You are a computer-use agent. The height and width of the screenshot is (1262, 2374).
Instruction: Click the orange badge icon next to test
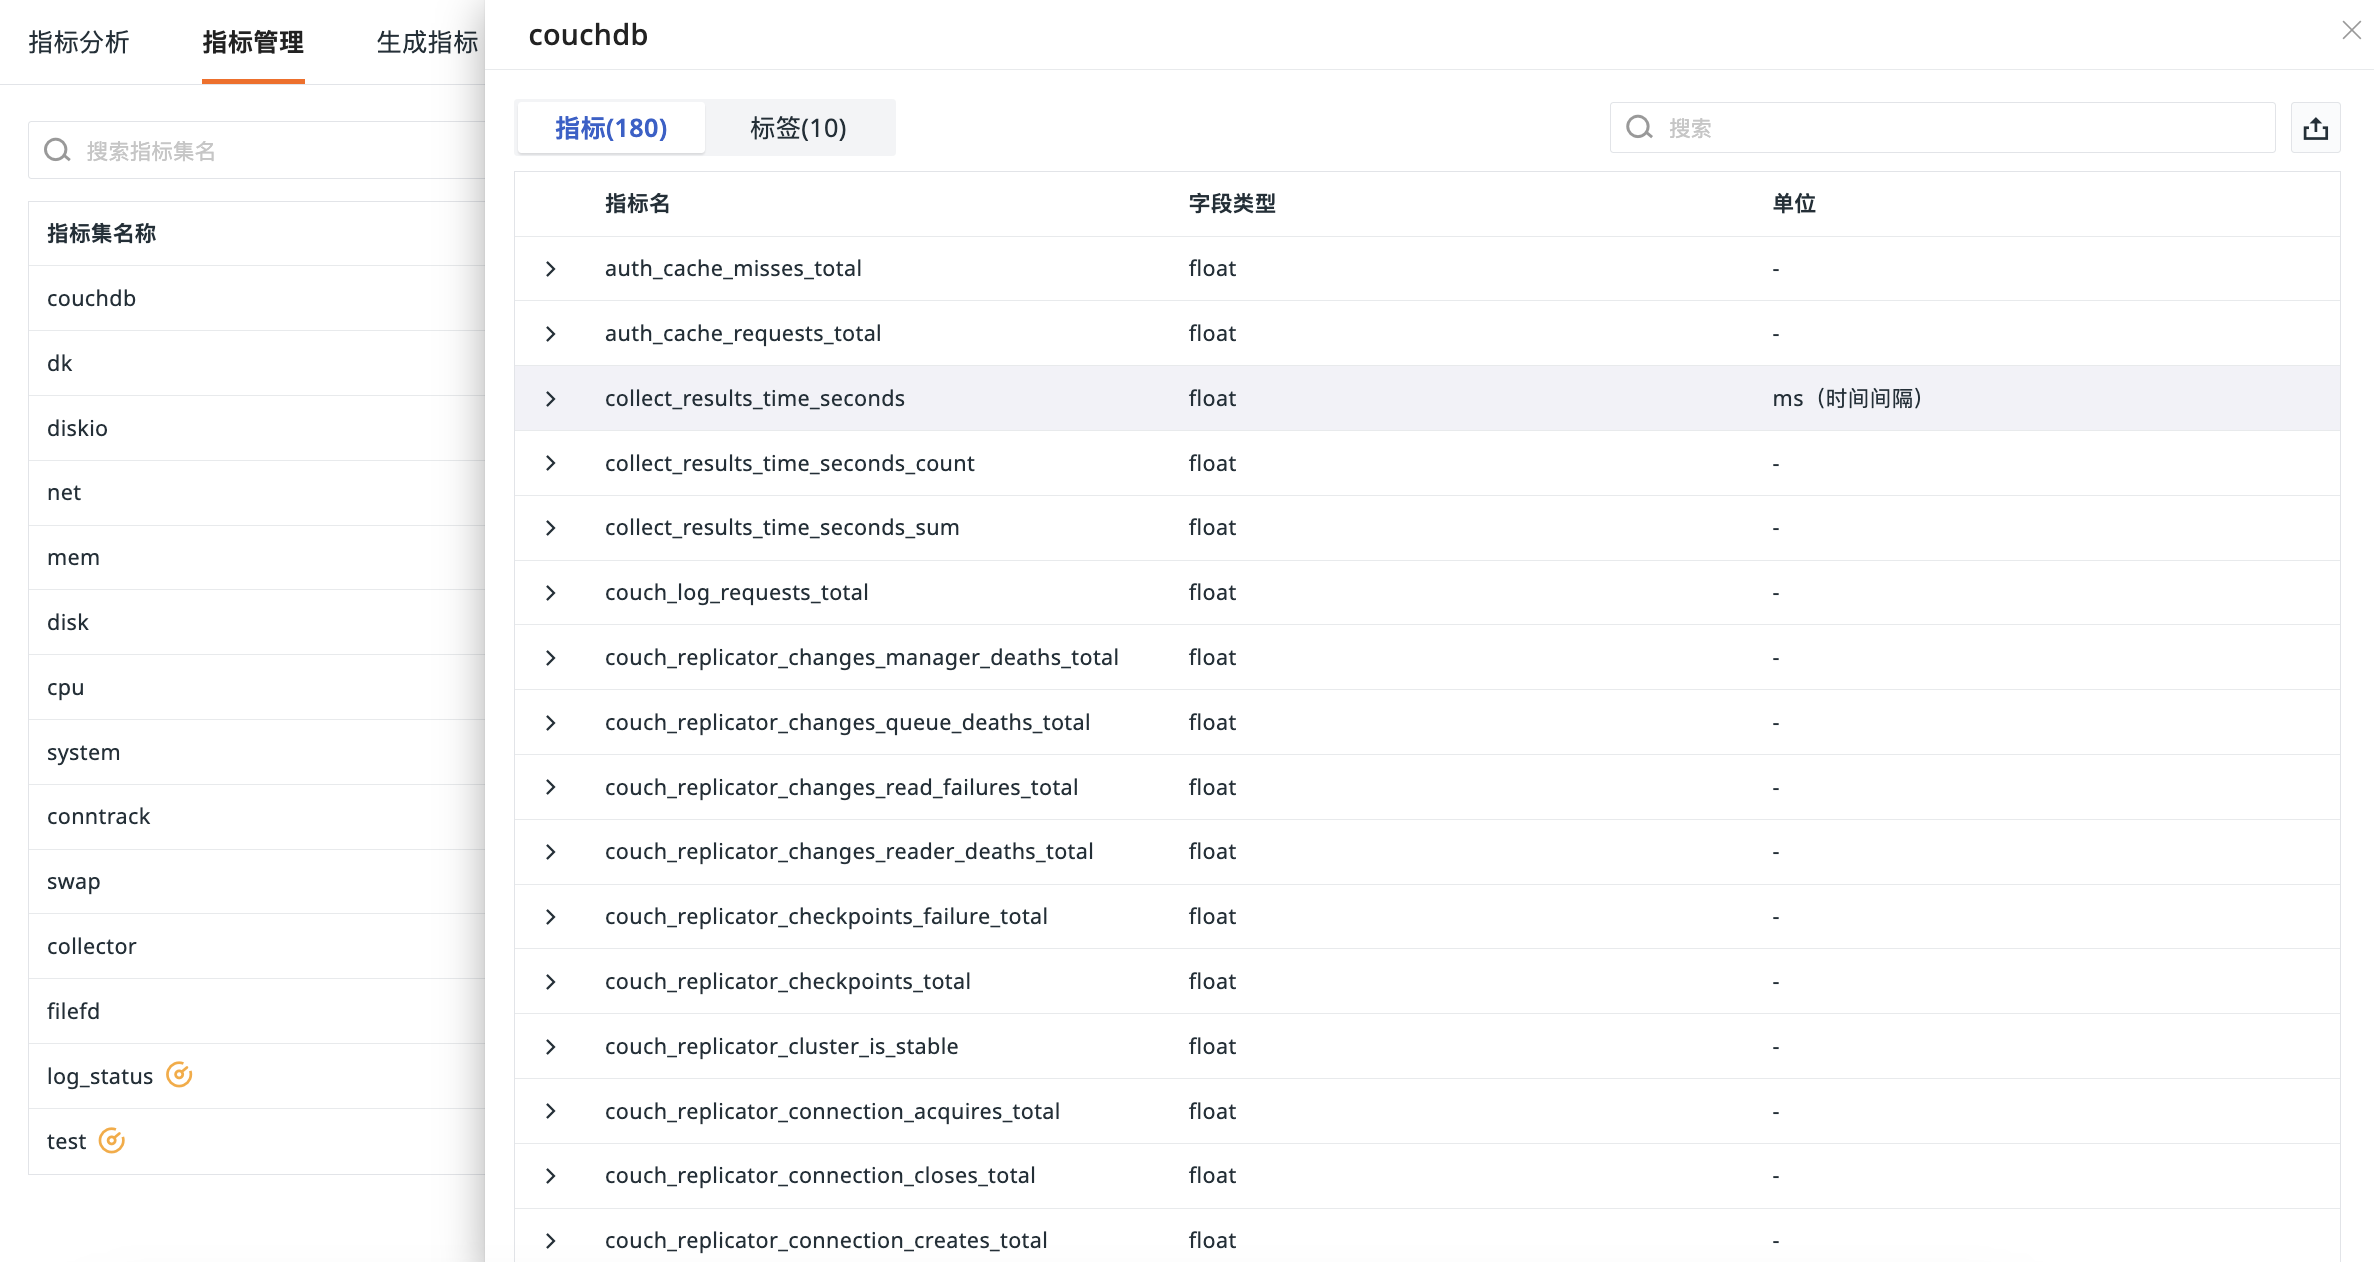point(112,1140)
